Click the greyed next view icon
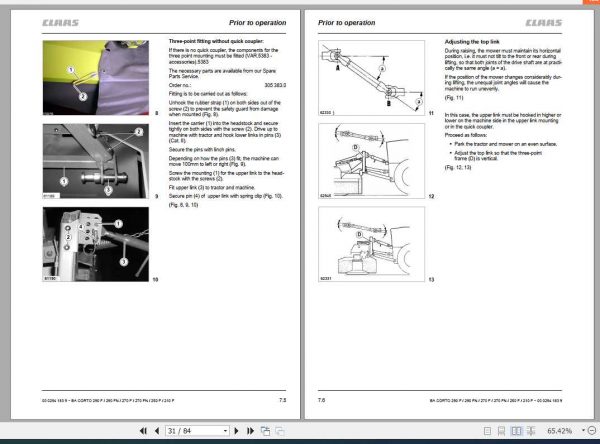Image resolution: width=600 pixels, height=444 pixels. (280, 431)
